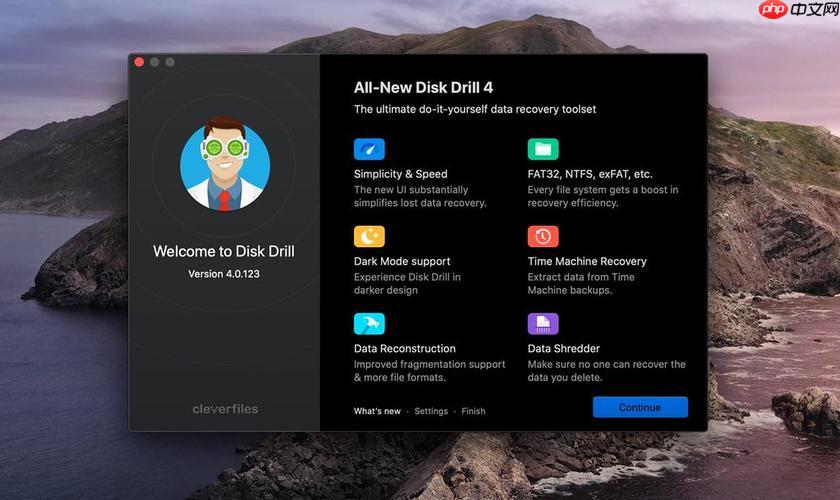Click the Time Machine Recovery clock icon

[x=543, y=237]
